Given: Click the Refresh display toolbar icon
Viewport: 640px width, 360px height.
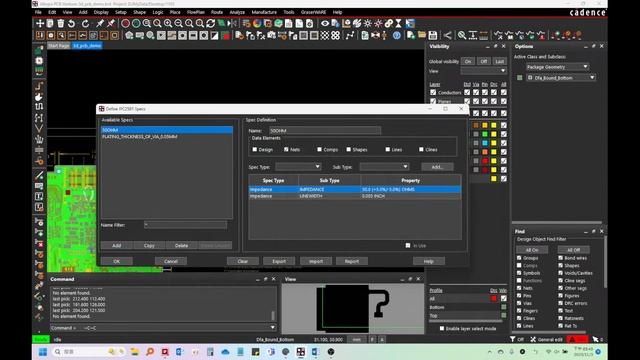Looking at the screenshot, I should (x=211, y=24).
